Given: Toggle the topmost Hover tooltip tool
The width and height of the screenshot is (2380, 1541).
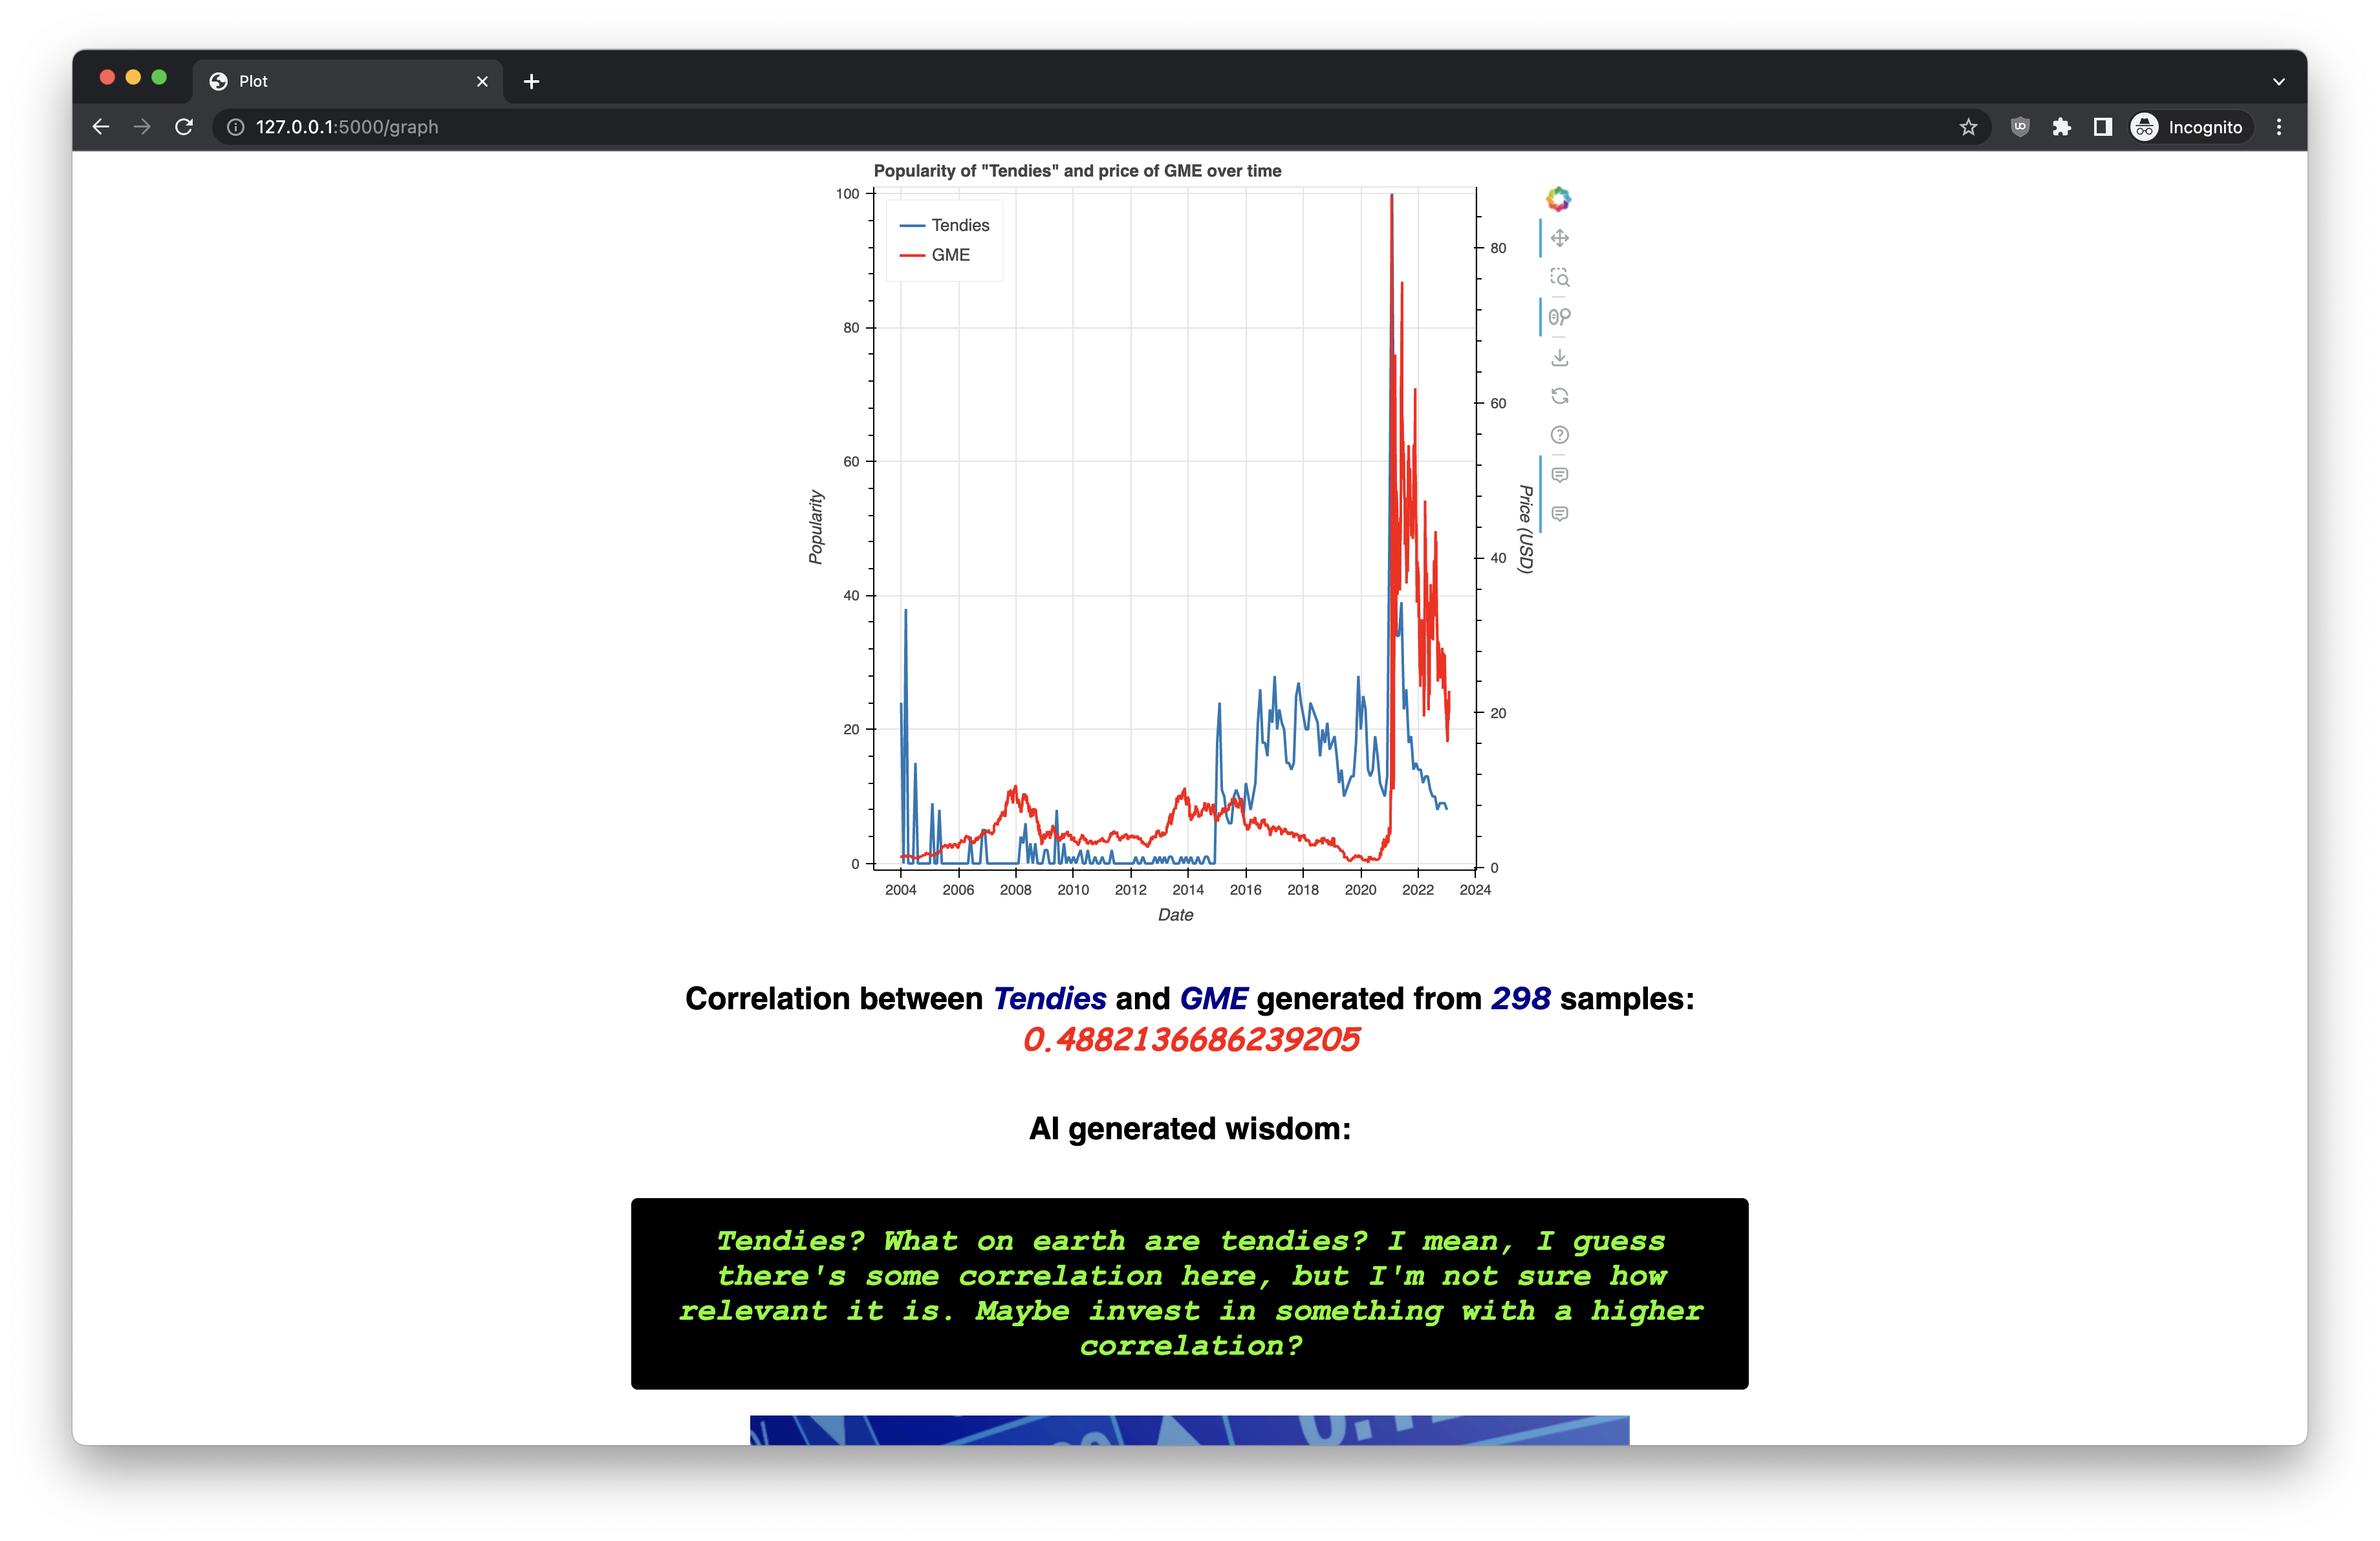Looking at the screenshot, I should (1559, 475).
